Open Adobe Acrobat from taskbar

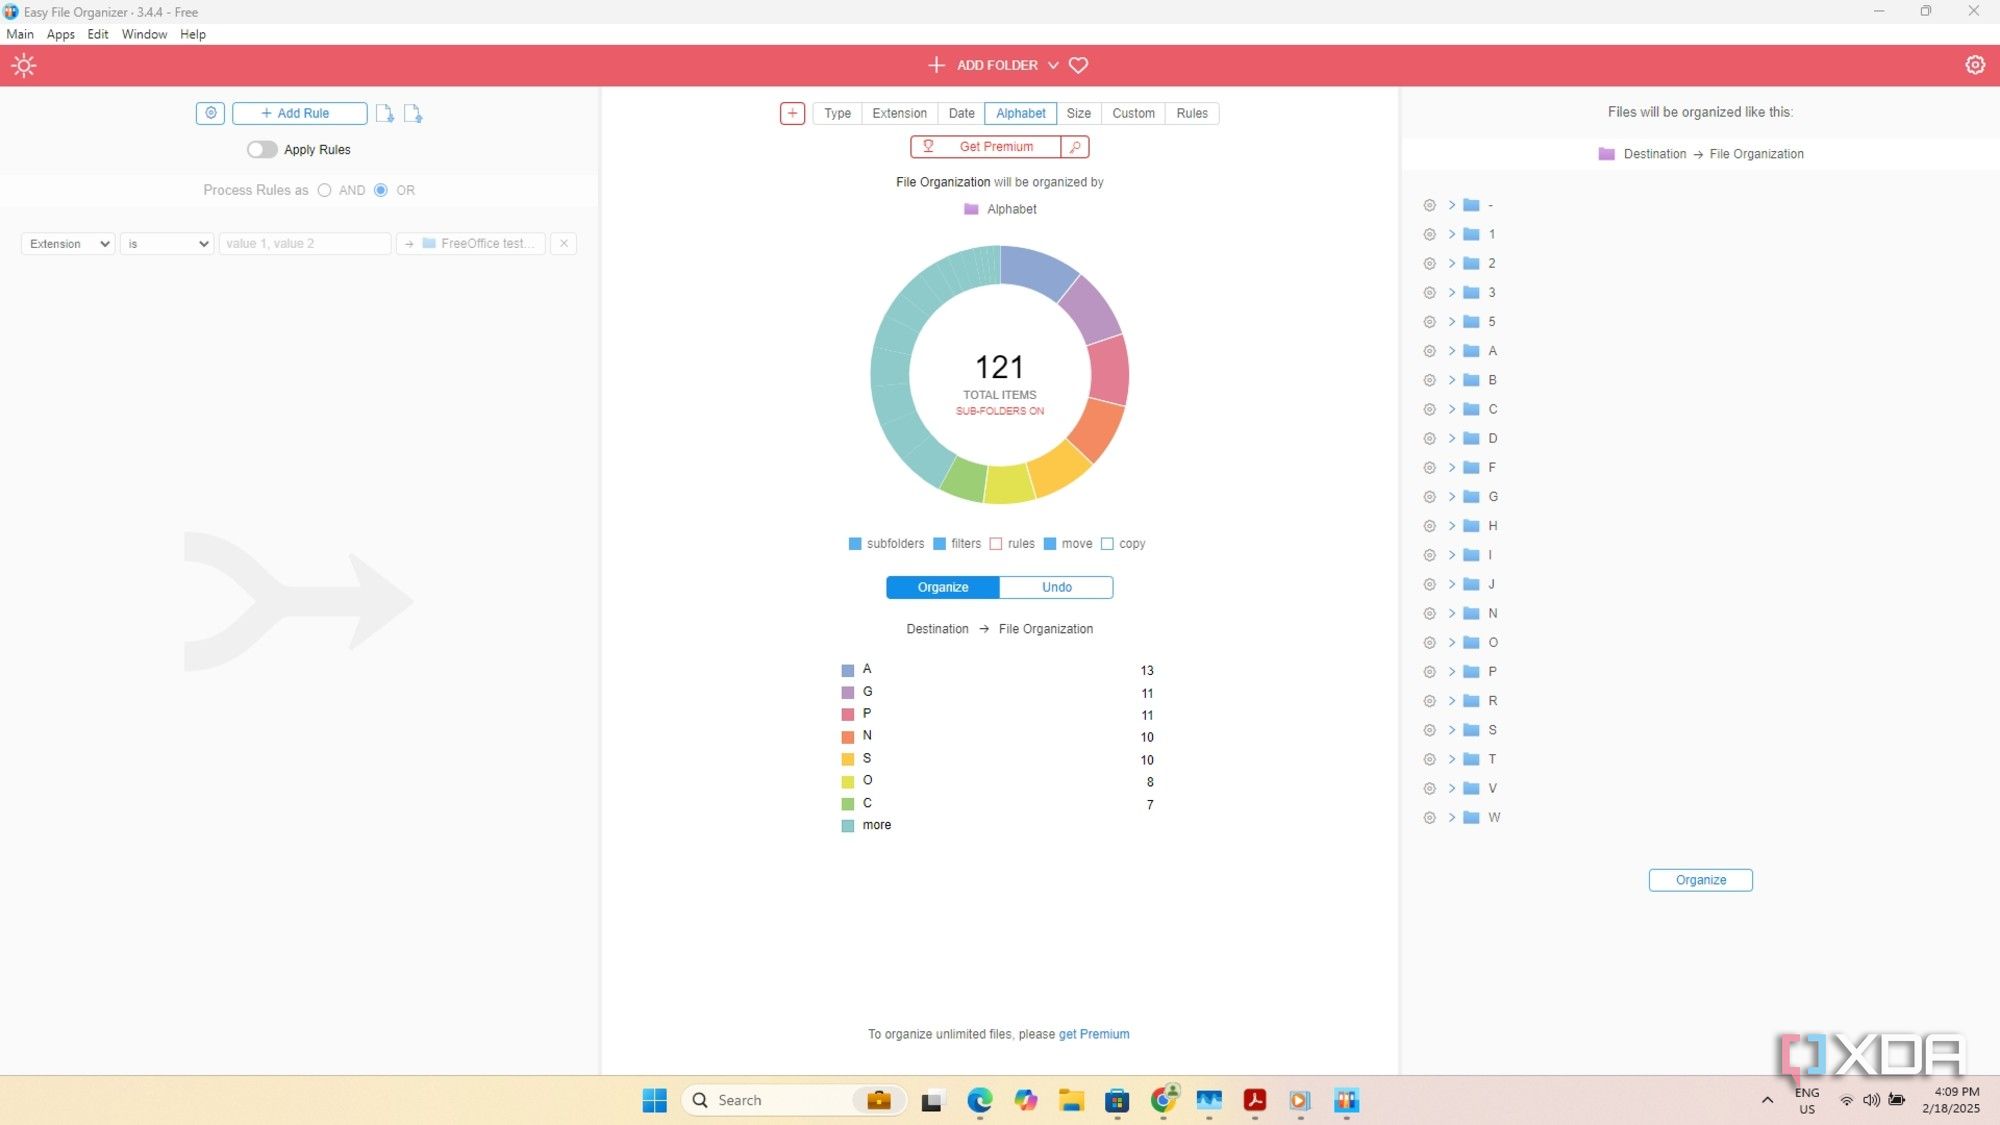click(1254, 1100)
